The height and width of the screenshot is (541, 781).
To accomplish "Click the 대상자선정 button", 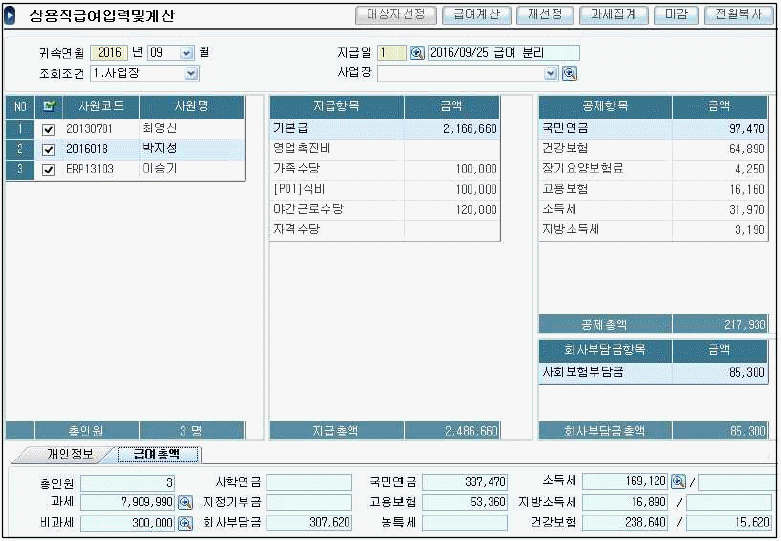I will [396, 15].
